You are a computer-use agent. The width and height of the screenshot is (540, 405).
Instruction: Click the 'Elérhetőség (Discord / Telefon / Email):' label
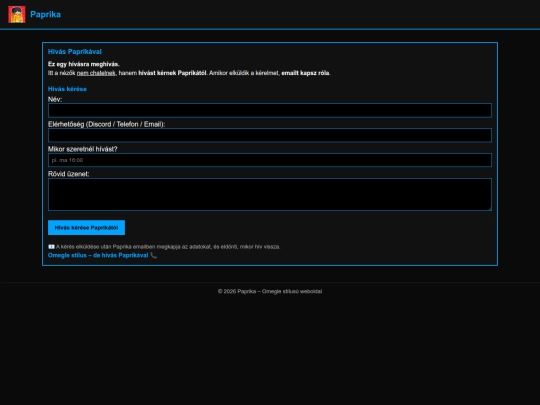click(106, 124)
